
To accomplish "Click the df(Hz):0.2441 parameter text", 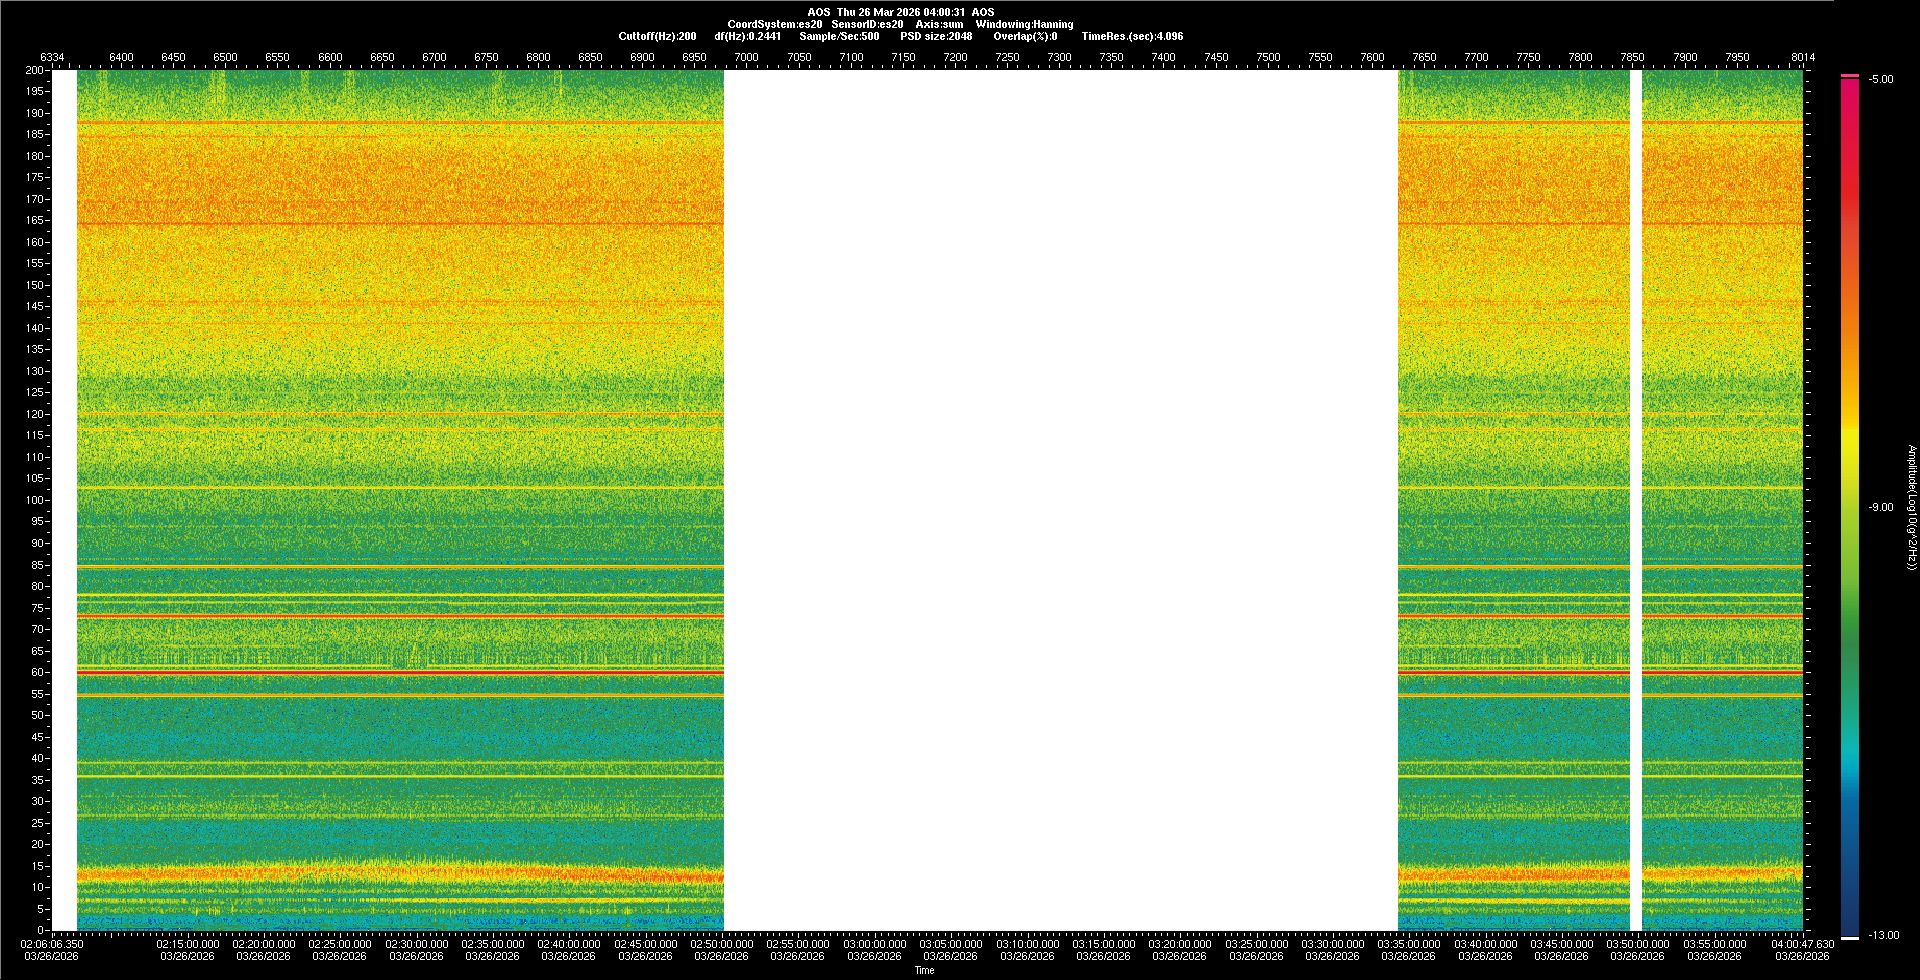I will click(747, 36).
